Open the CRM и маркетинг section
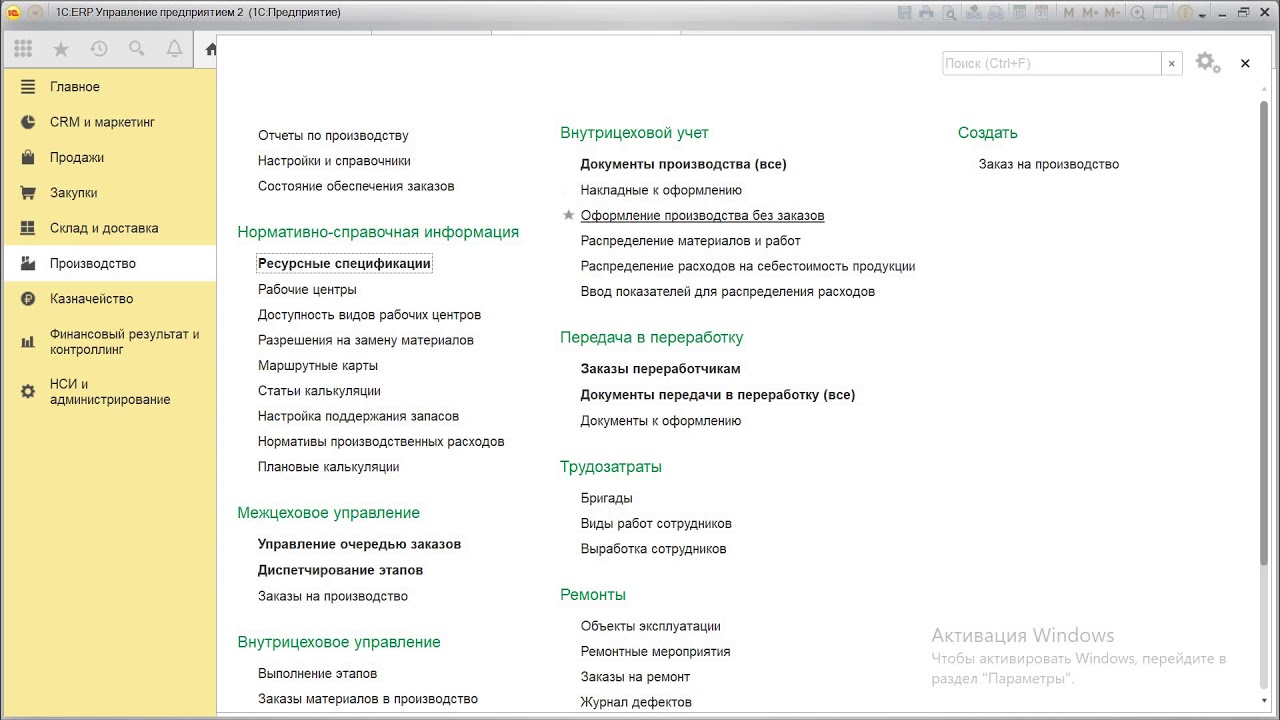Viewport: 1280px width, 720px height. pos(108,122)
